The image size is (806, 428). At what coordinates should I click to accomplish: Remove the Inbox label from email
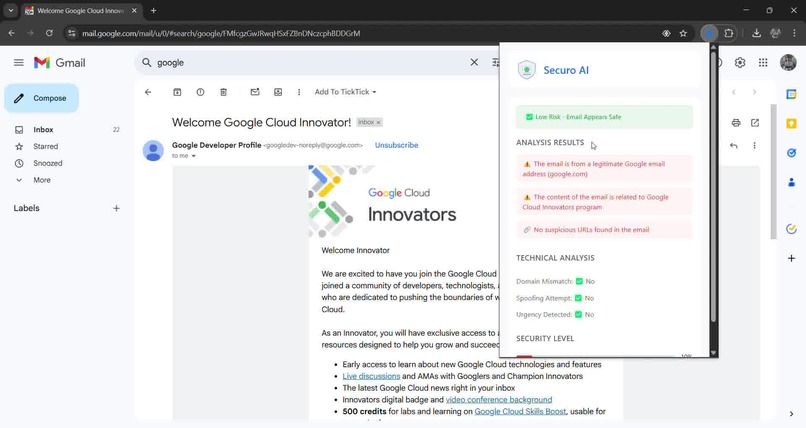379,122
